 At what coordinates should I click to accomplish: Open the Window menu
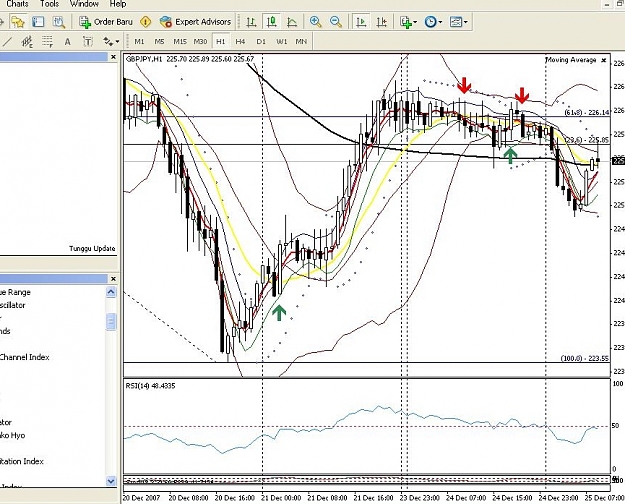[84, 4]
